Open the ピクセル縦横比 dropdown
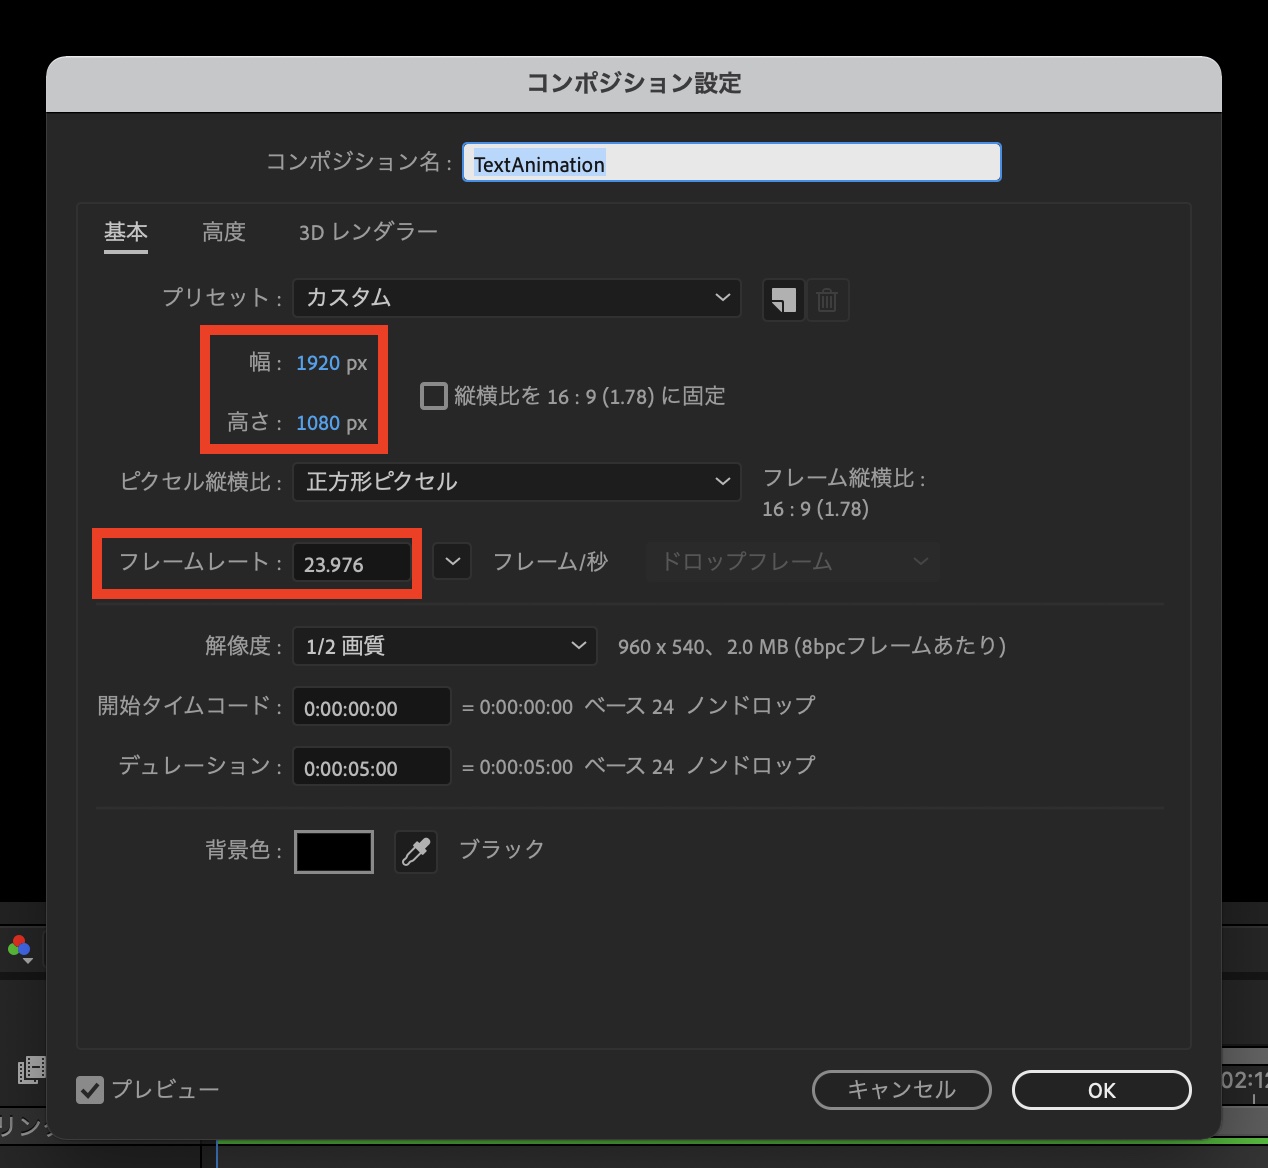The image size is (1268, 1168). tap(517, 482)
